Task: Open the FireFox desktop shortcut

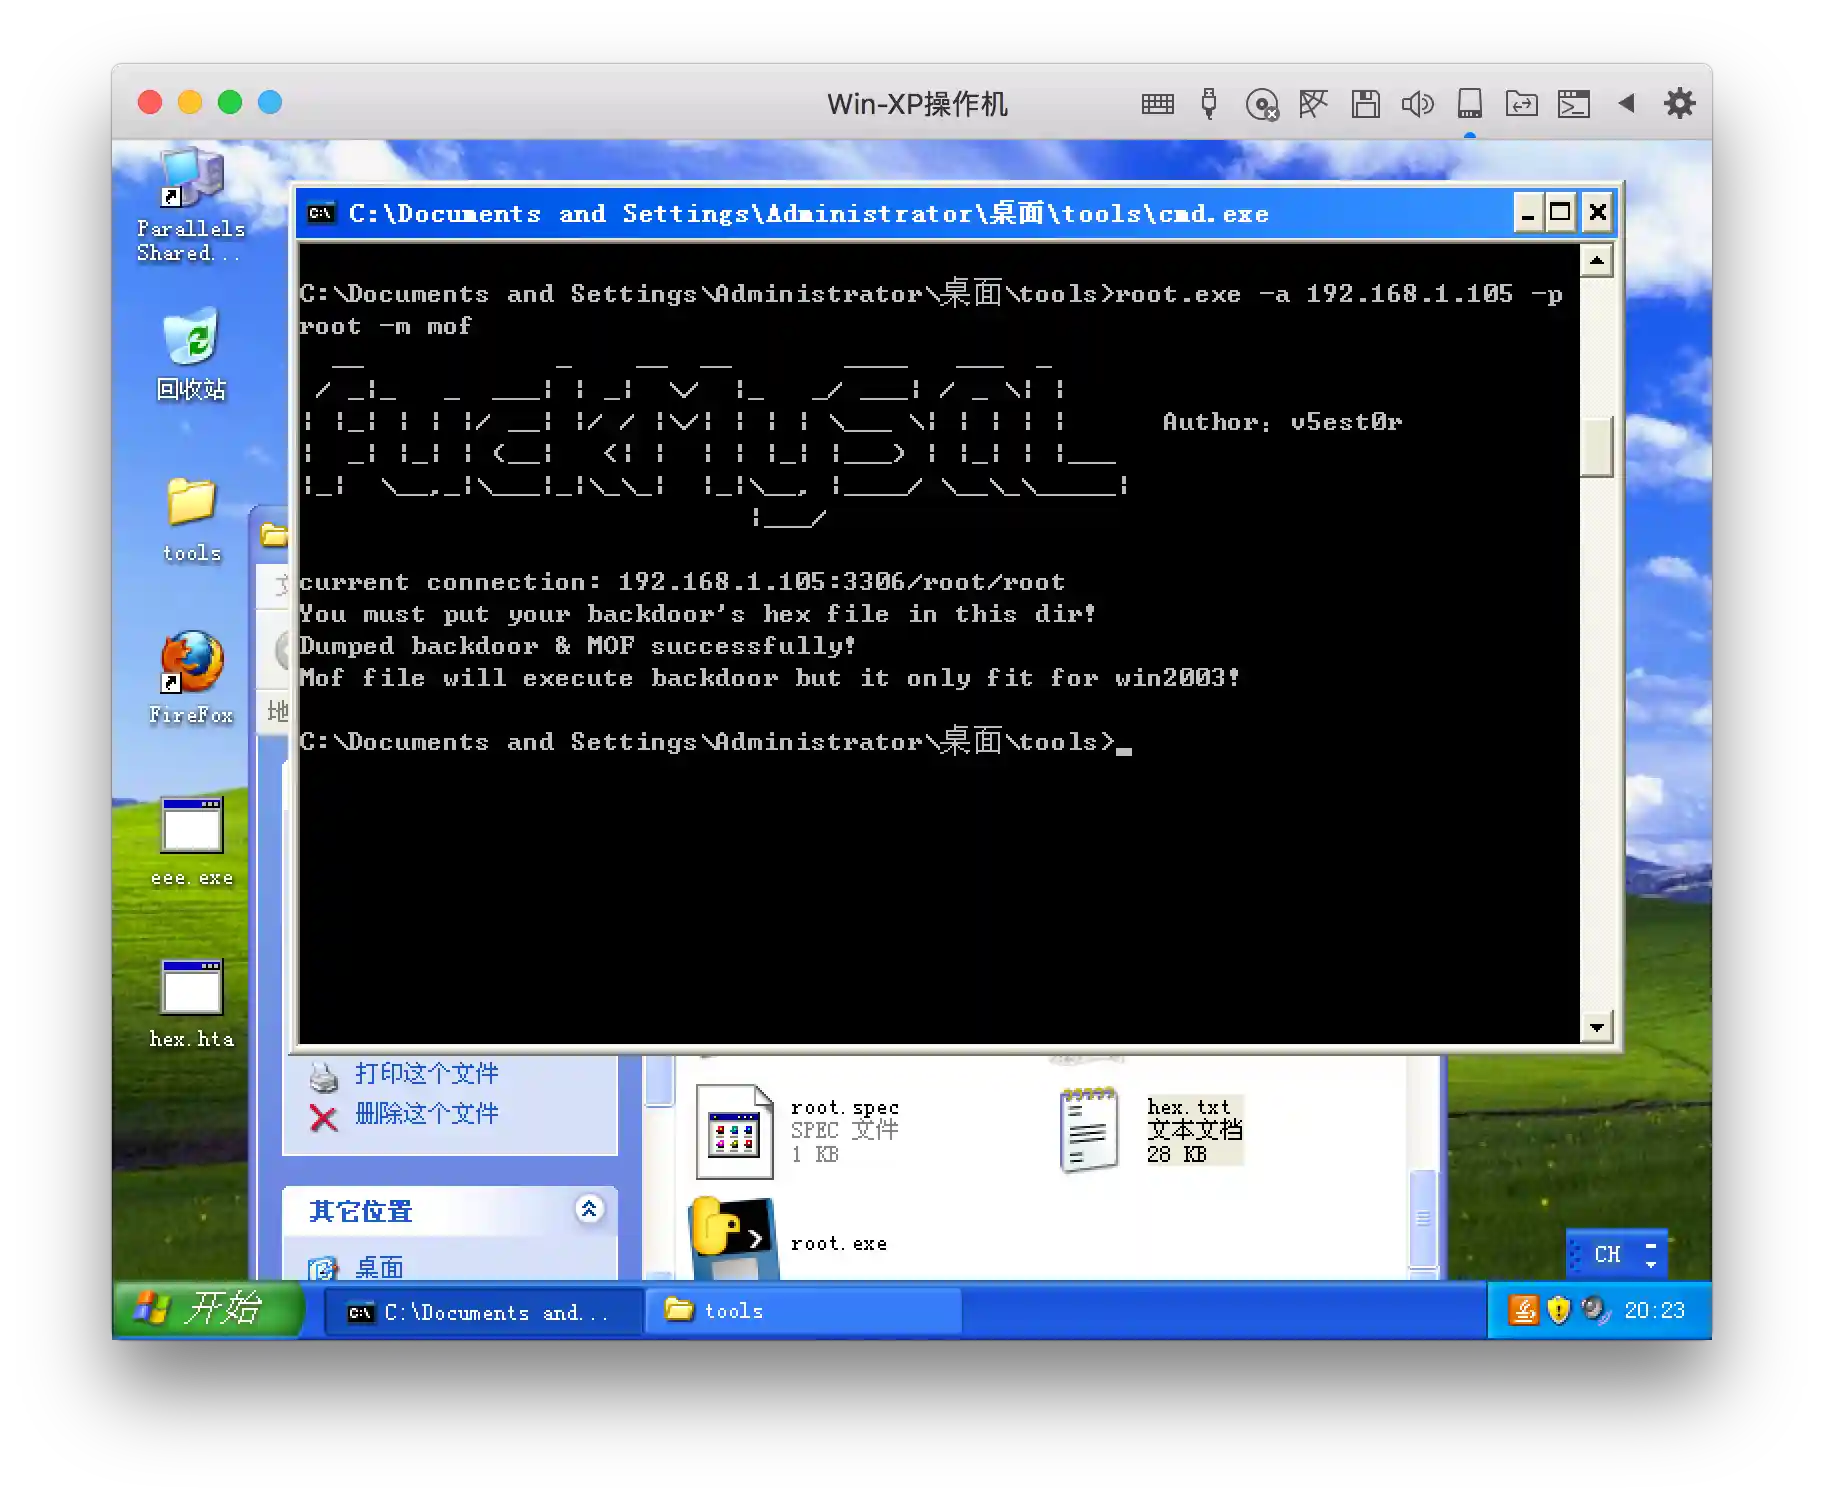Action: tap(191, 664)
